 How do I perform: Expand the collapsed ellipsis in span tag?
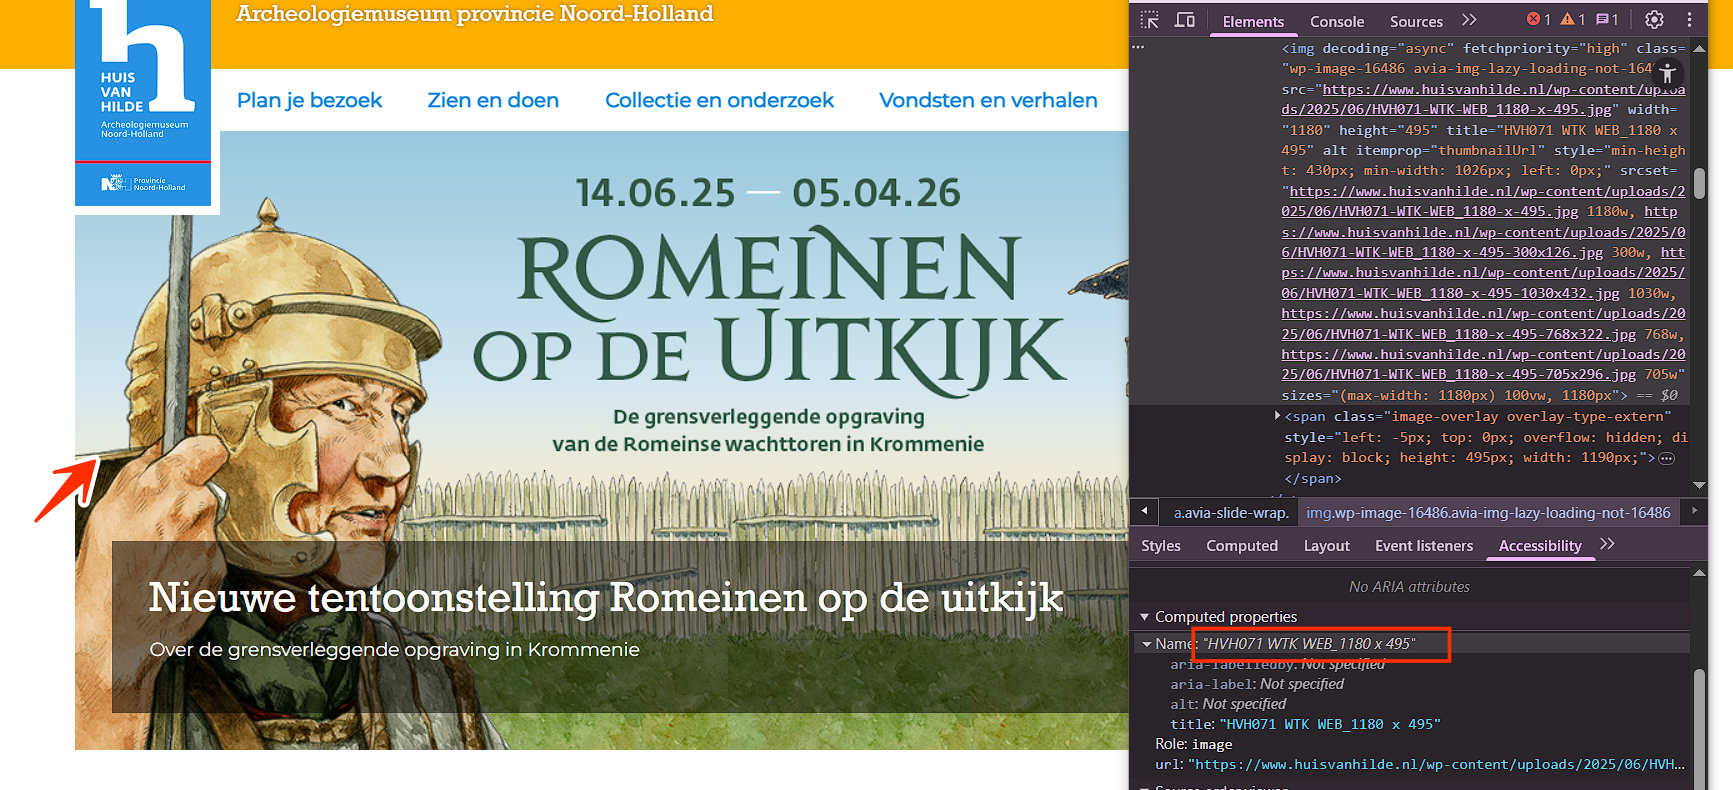pyautogui.click(x=1666, y=458)
